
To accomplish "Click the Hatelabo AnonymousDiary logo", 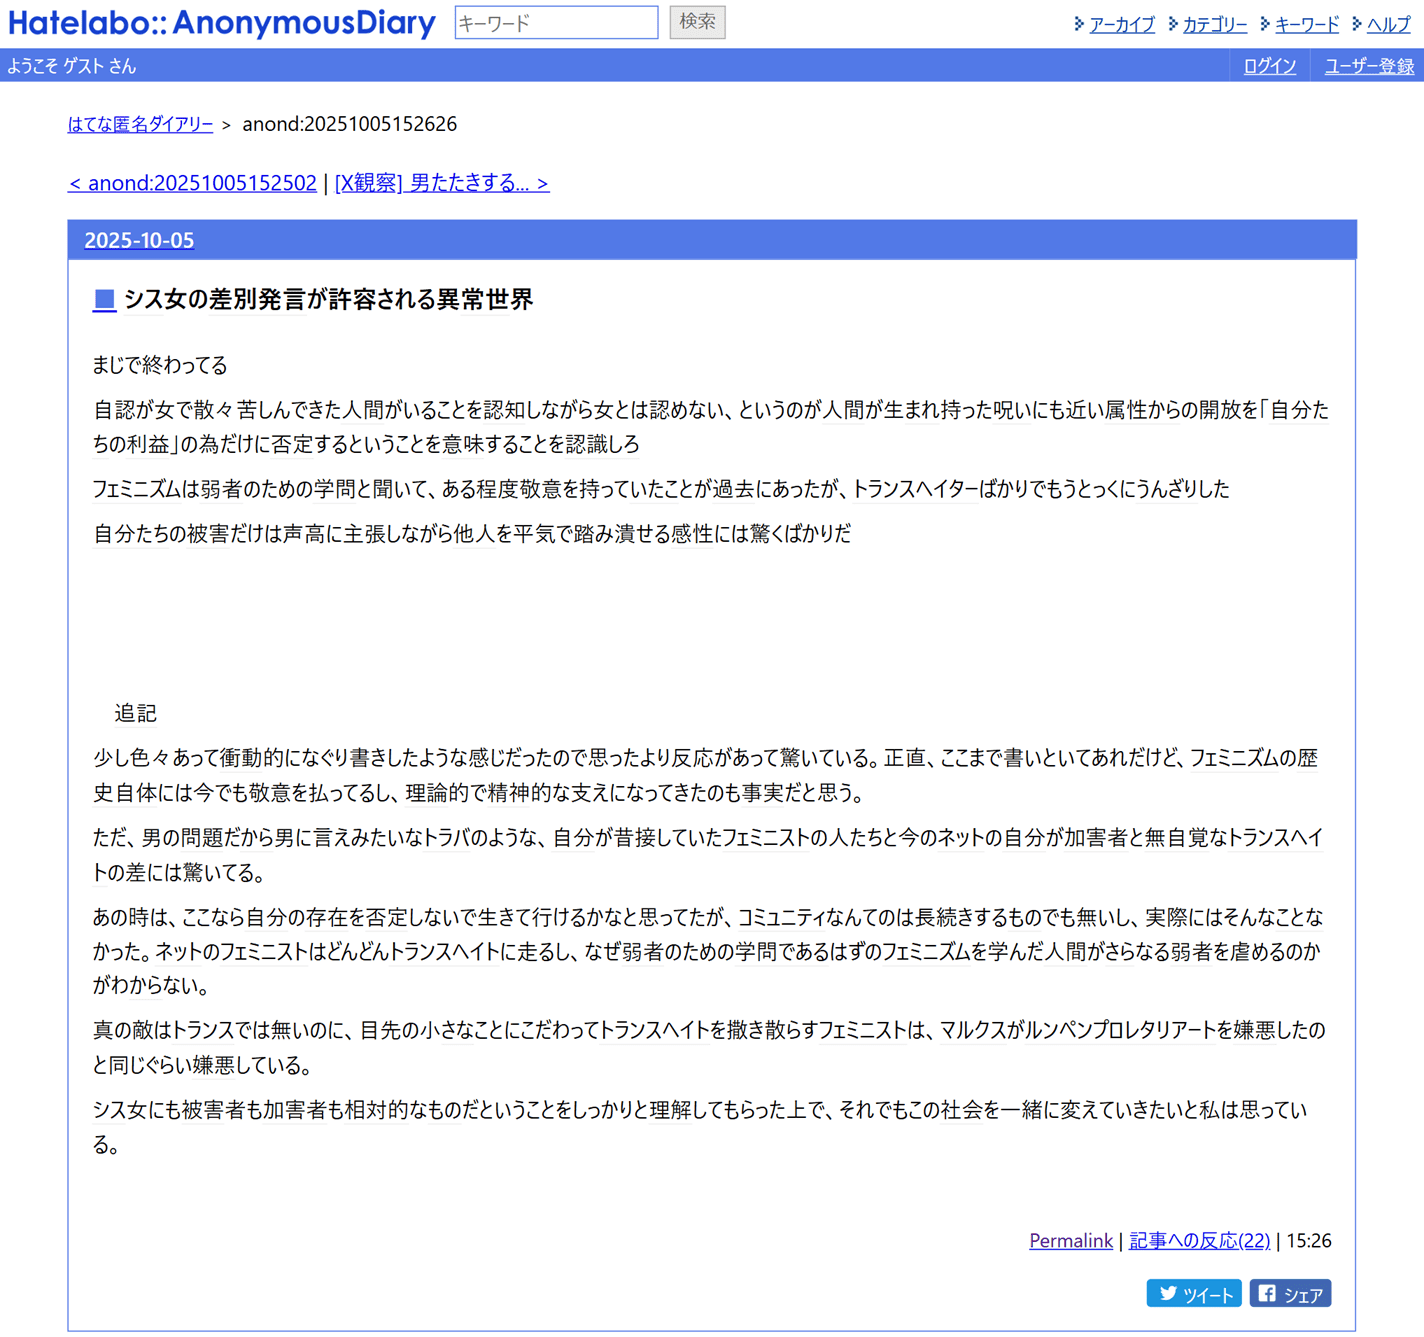I will 221,23.
